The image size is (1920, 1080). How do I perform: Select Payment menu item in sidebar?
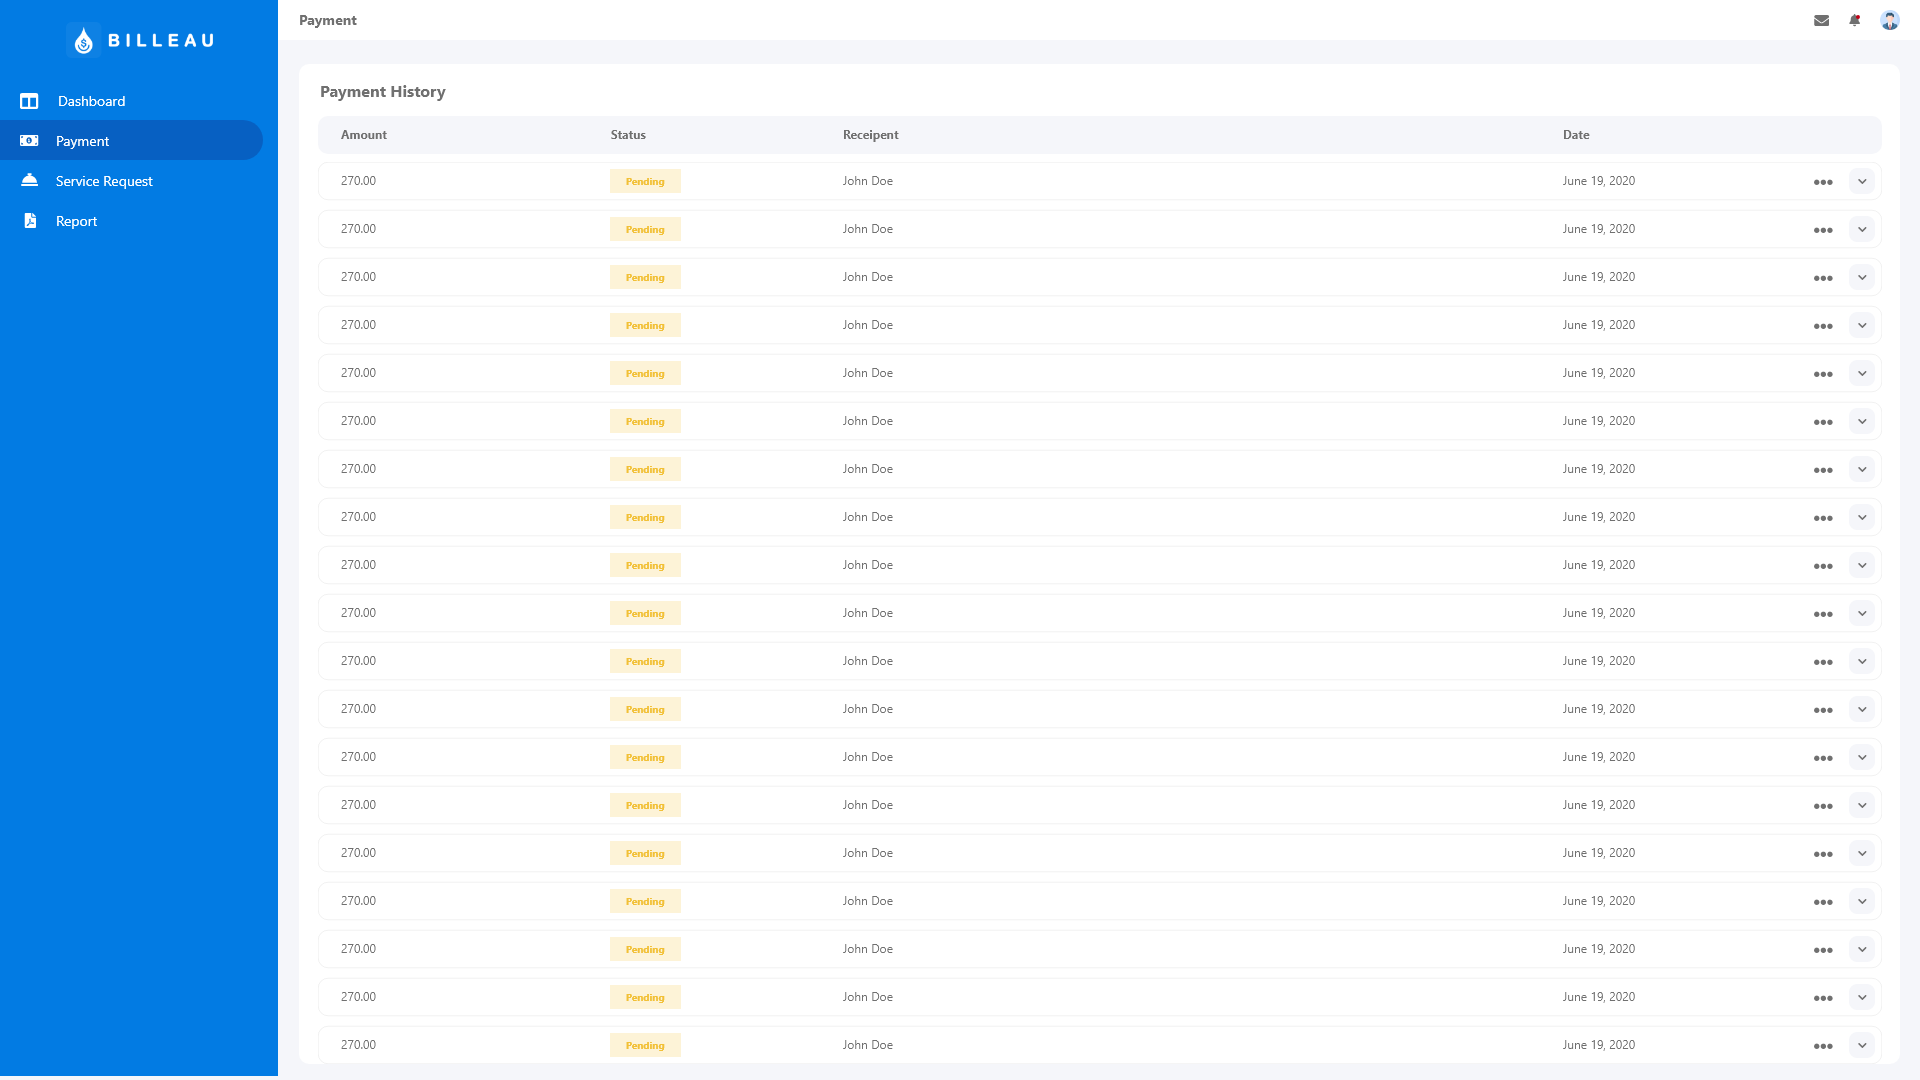(82, 141)
